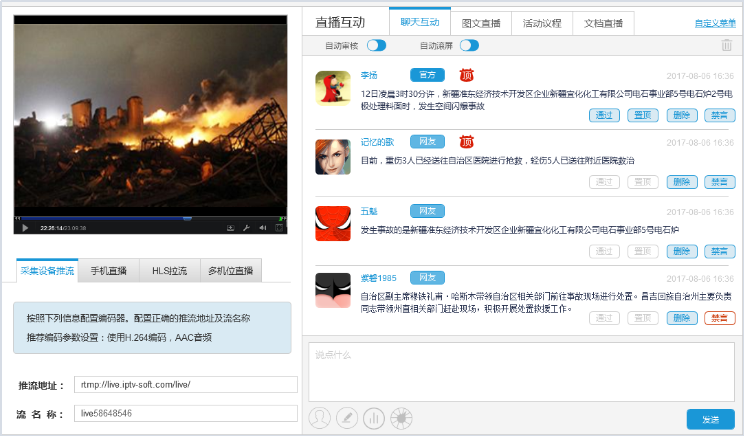Toggle the 自动滚屏 switch
Viewport: 744px width, 436px height.
tap(469, 45)
